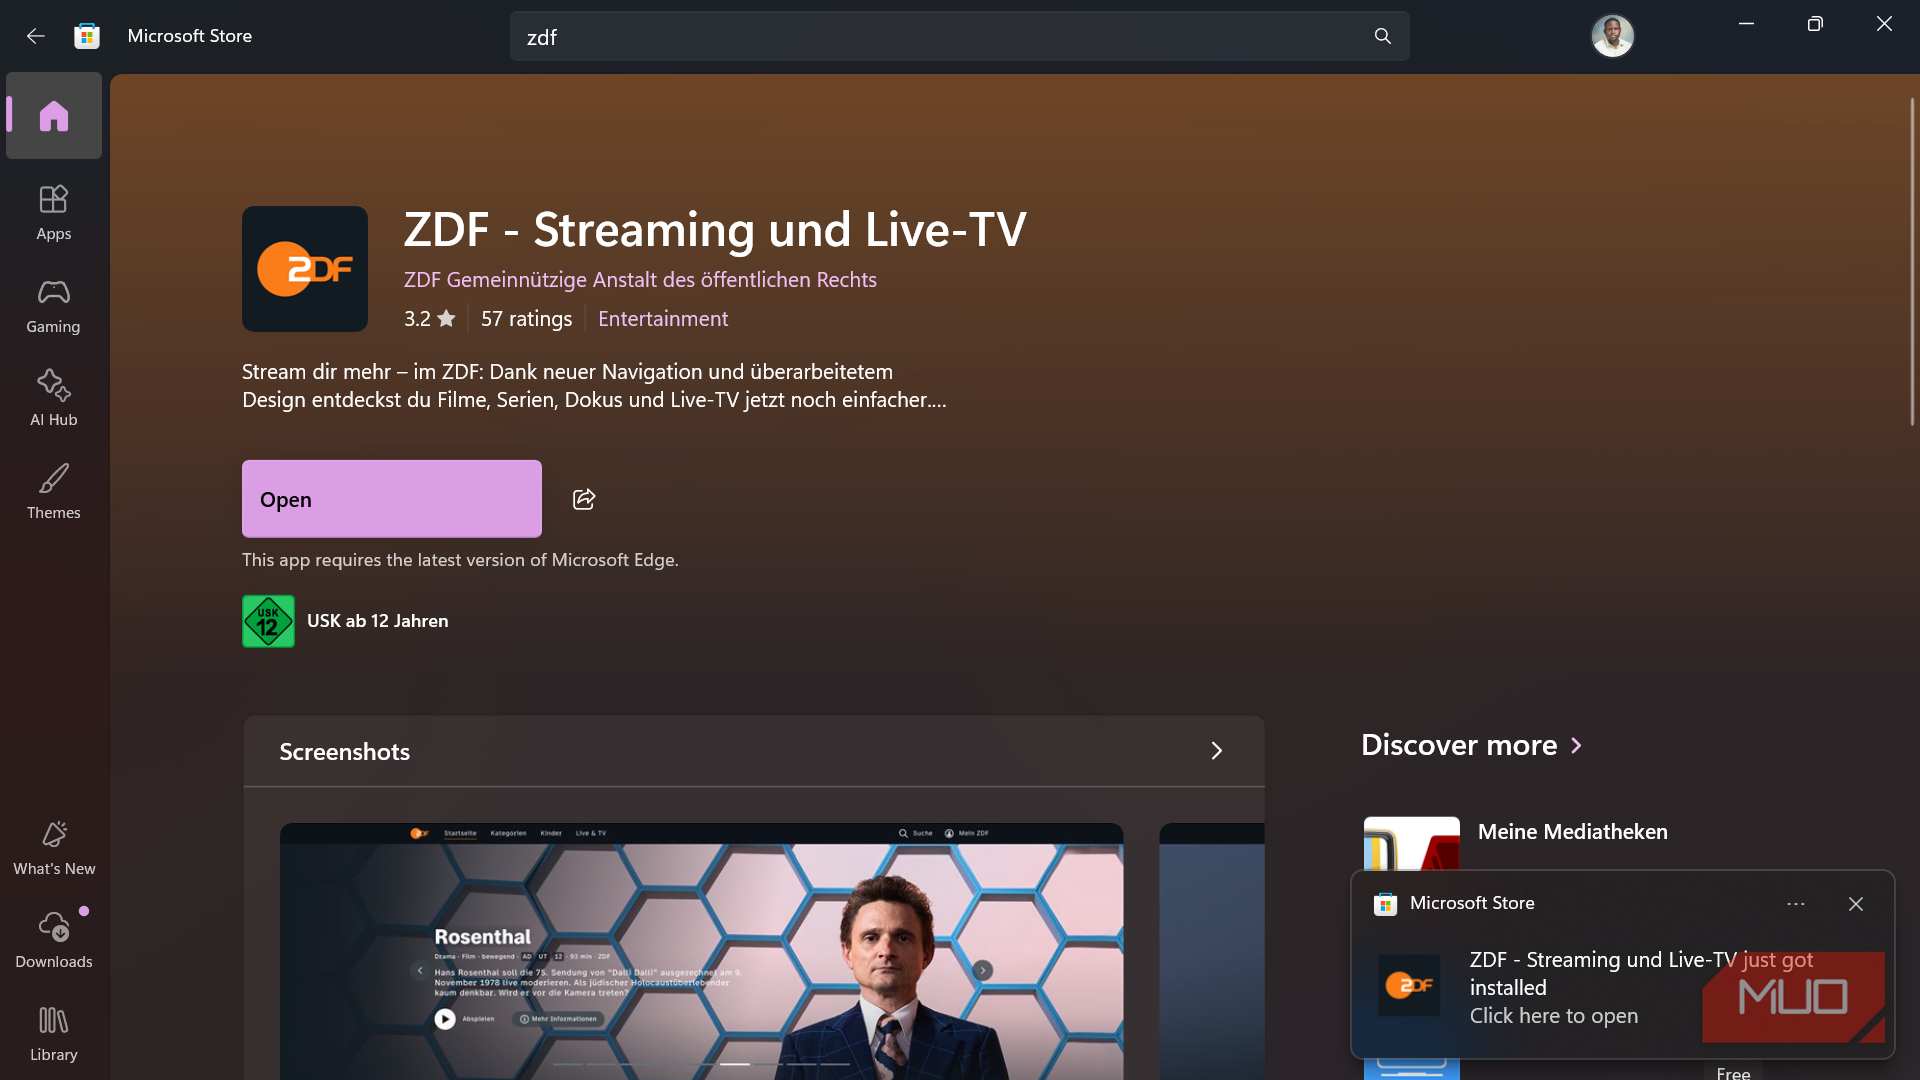
Task: Click the Microsoft Store logo icon
Action: (87, 36)
